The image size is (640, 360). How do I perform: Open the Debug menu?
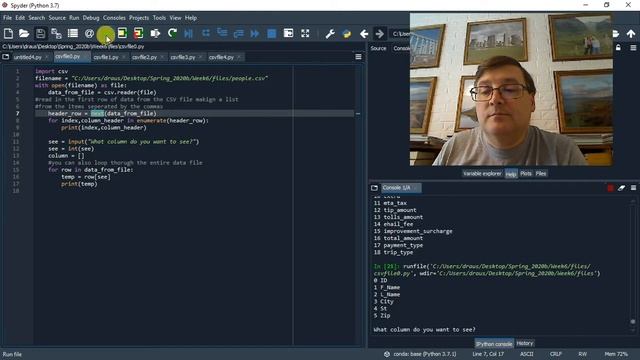91,18
